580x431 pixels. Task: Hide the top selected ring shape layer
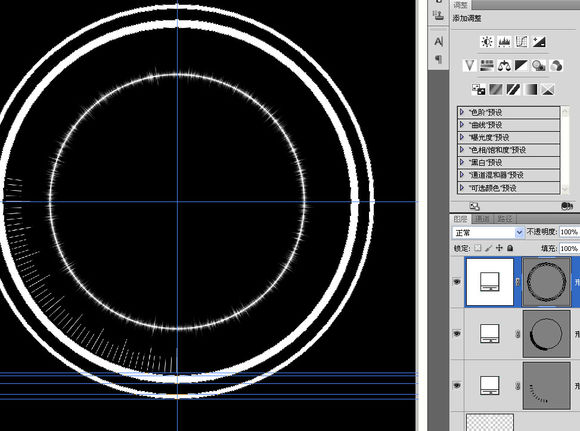coord(457,282)
